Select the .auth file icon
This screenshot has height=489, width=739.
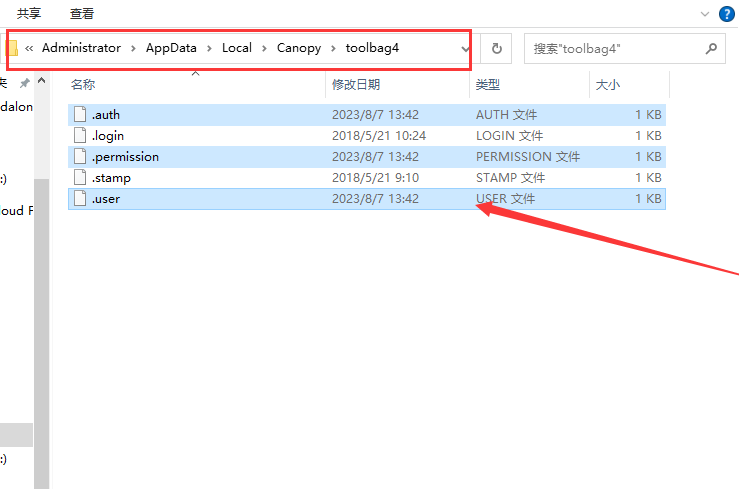[x=80, y=114]
